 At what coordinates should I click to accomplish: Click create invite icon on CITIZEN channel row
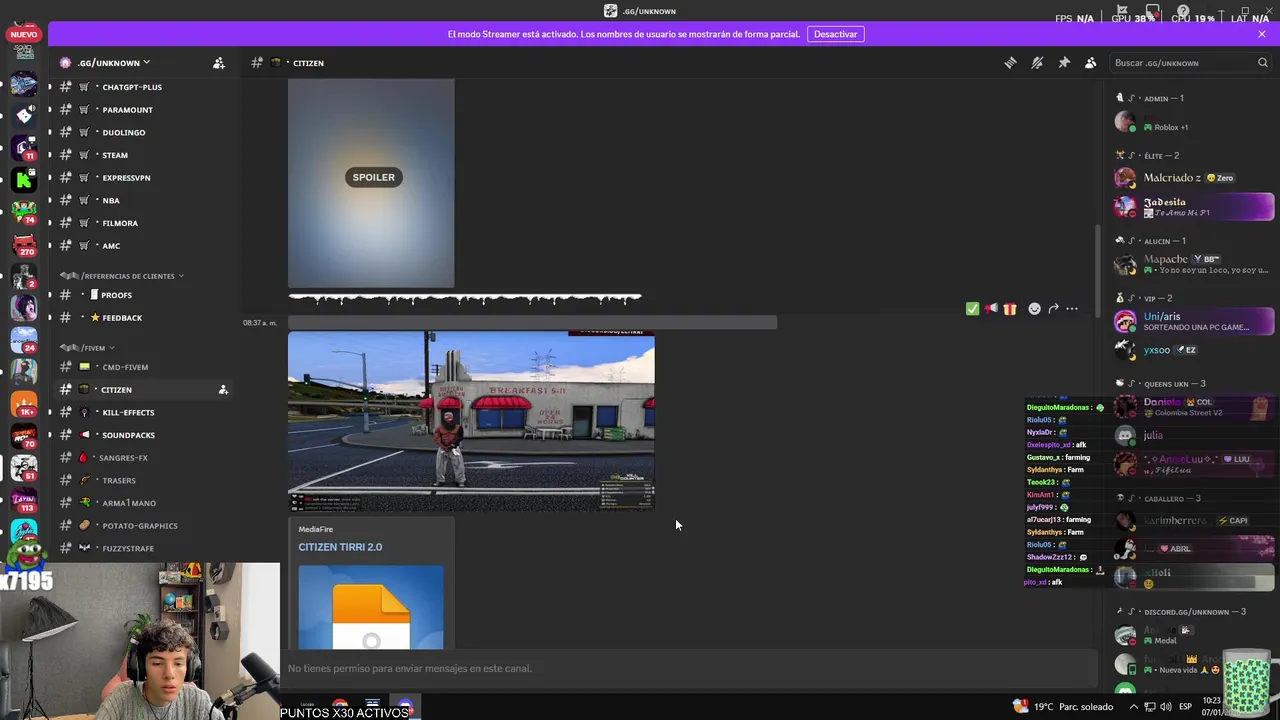[223, 390]
